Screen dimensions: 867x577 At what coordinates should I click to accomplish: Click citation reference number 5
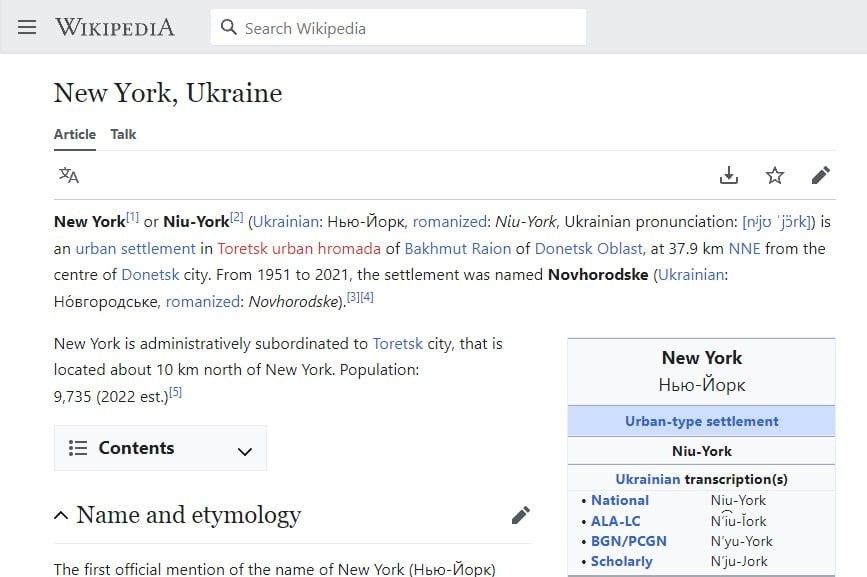[x=175, y=393]
